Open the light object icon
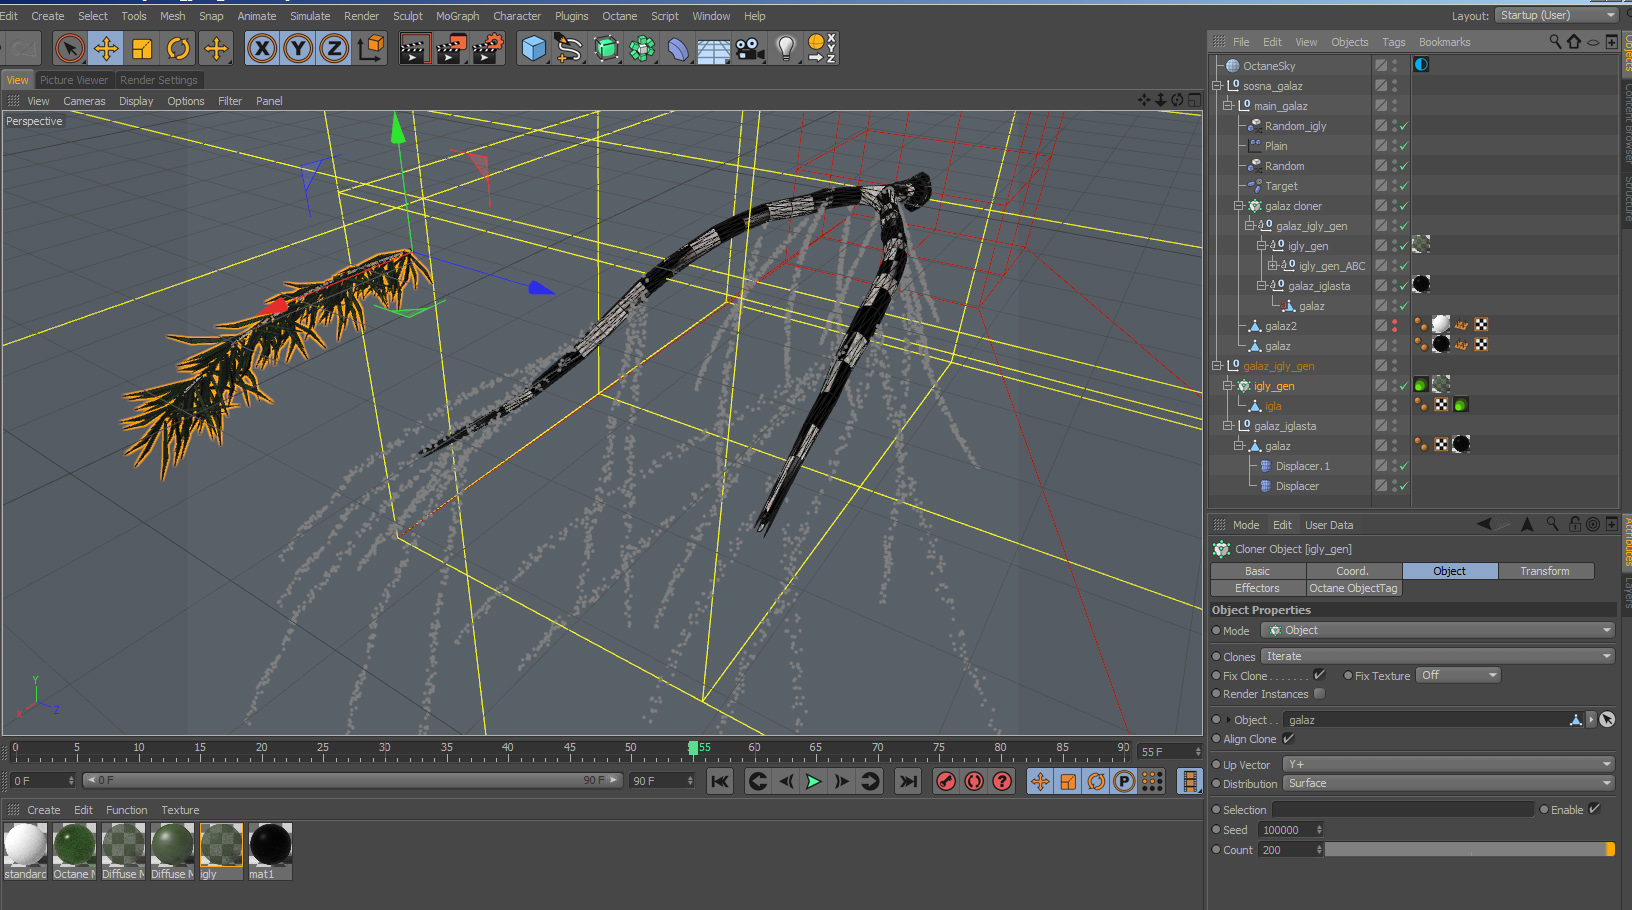1632x910 pixels. click(786, 48)
